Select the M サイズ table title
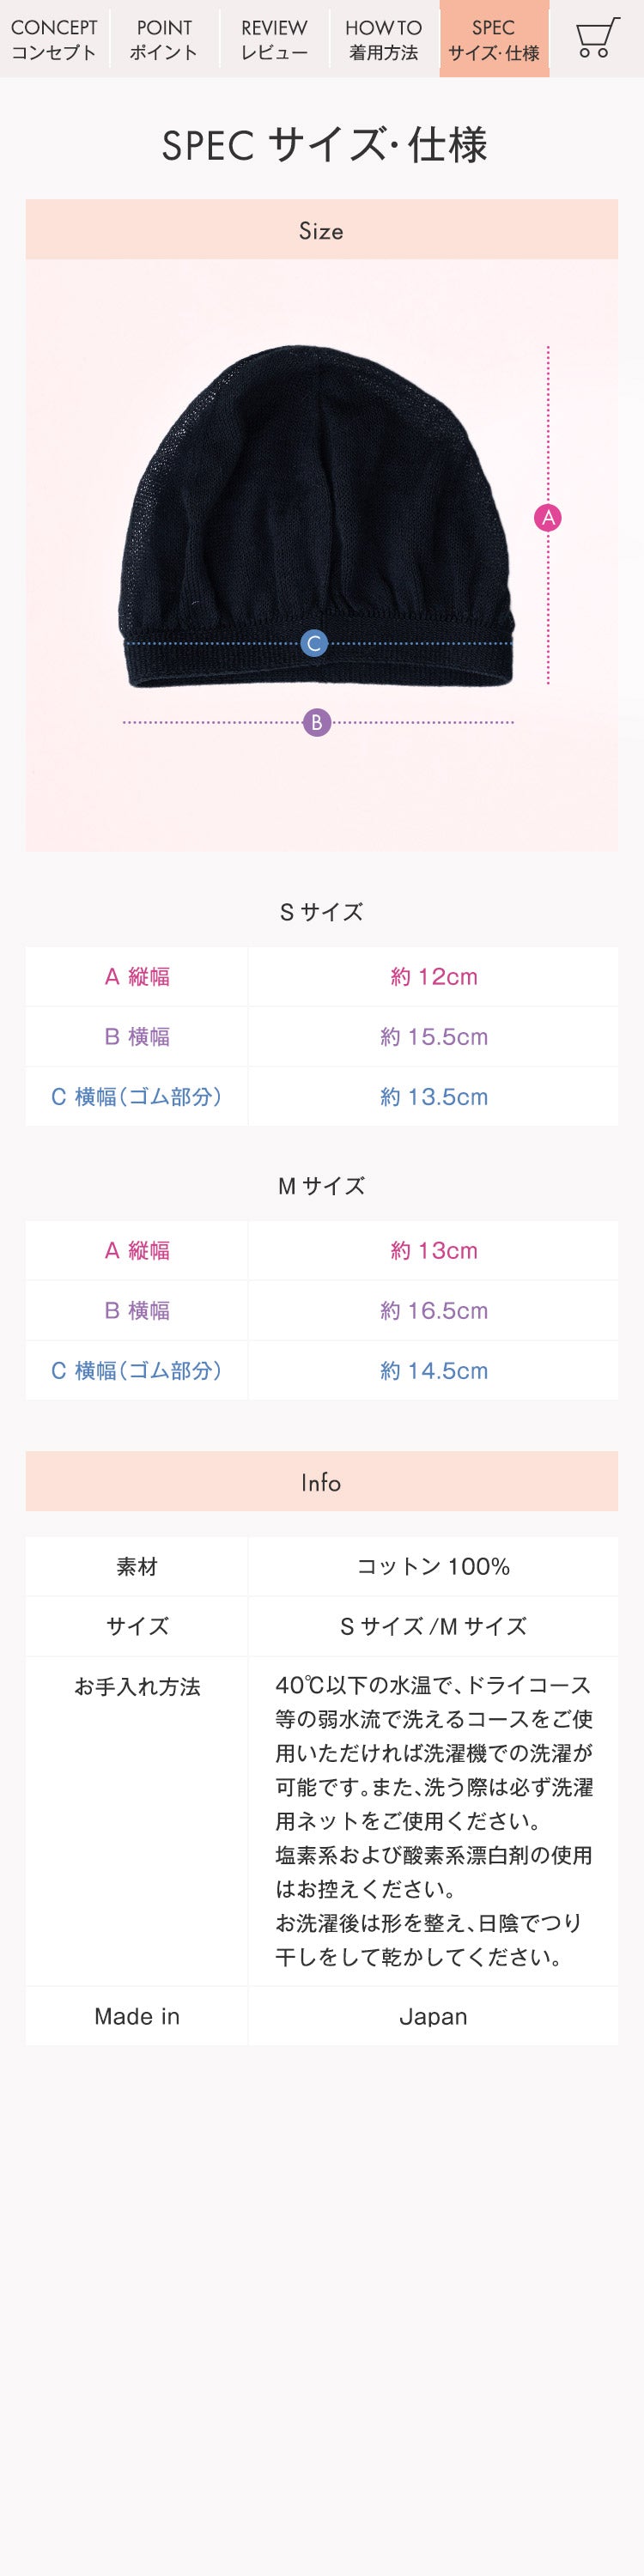Viewport: 644px width, 2576px height. click(x=321, y=1186)
